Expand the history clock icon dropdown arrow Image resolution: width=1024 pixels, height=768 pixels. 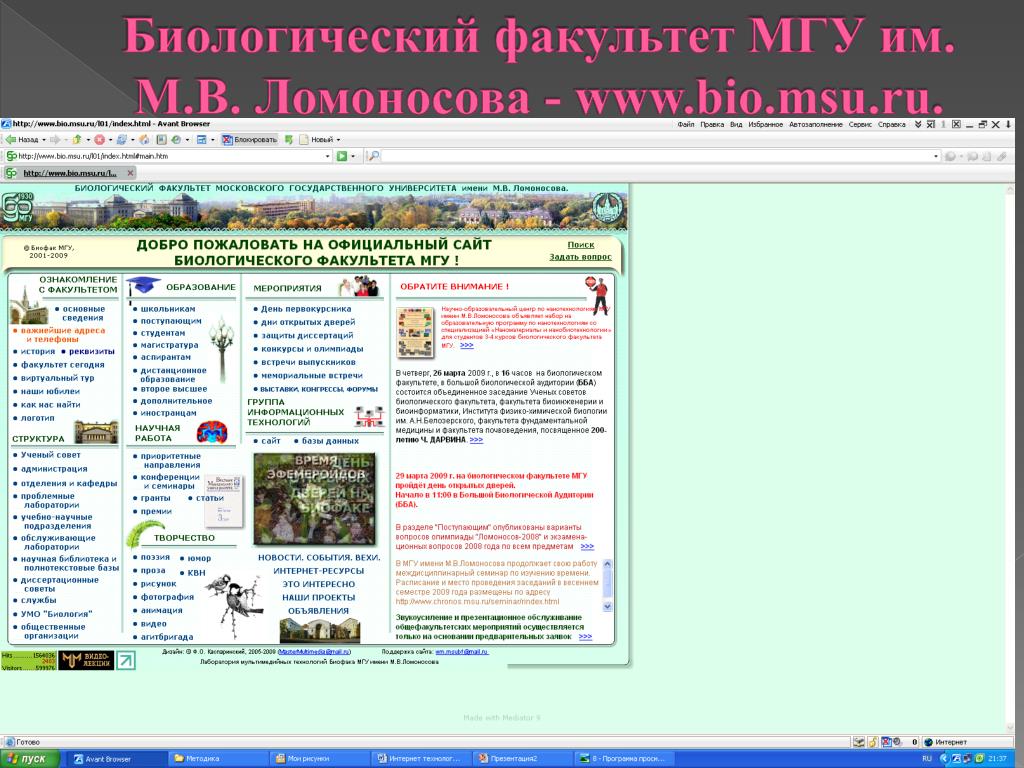187,140
